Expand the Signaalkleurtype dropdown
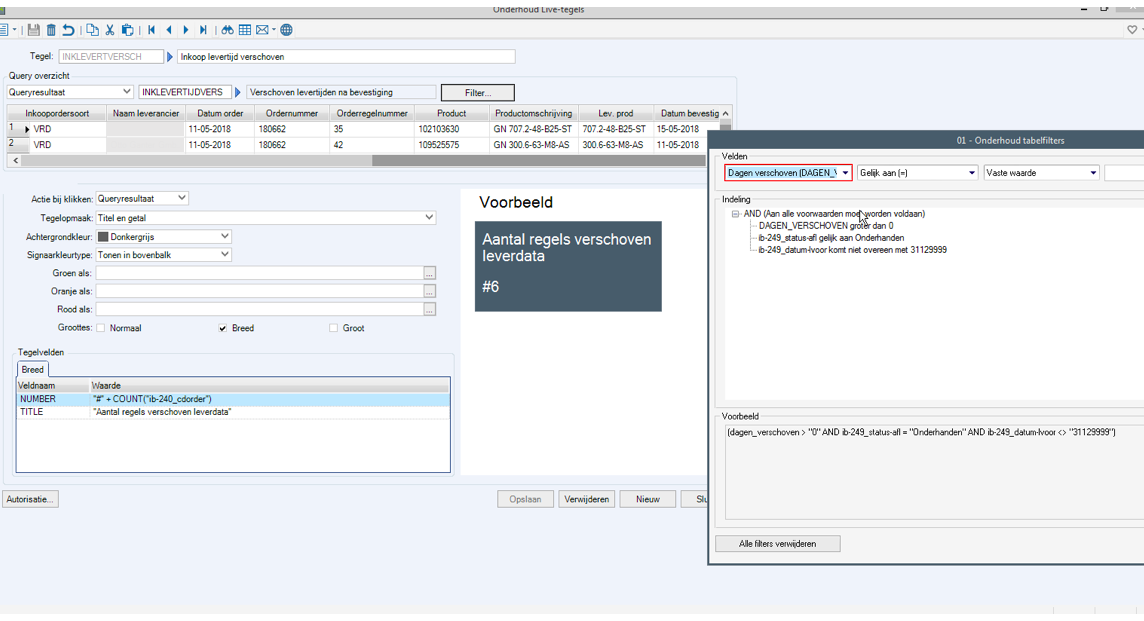The height and width of the screenshot is (621, 1144). [x=224, y=255]
